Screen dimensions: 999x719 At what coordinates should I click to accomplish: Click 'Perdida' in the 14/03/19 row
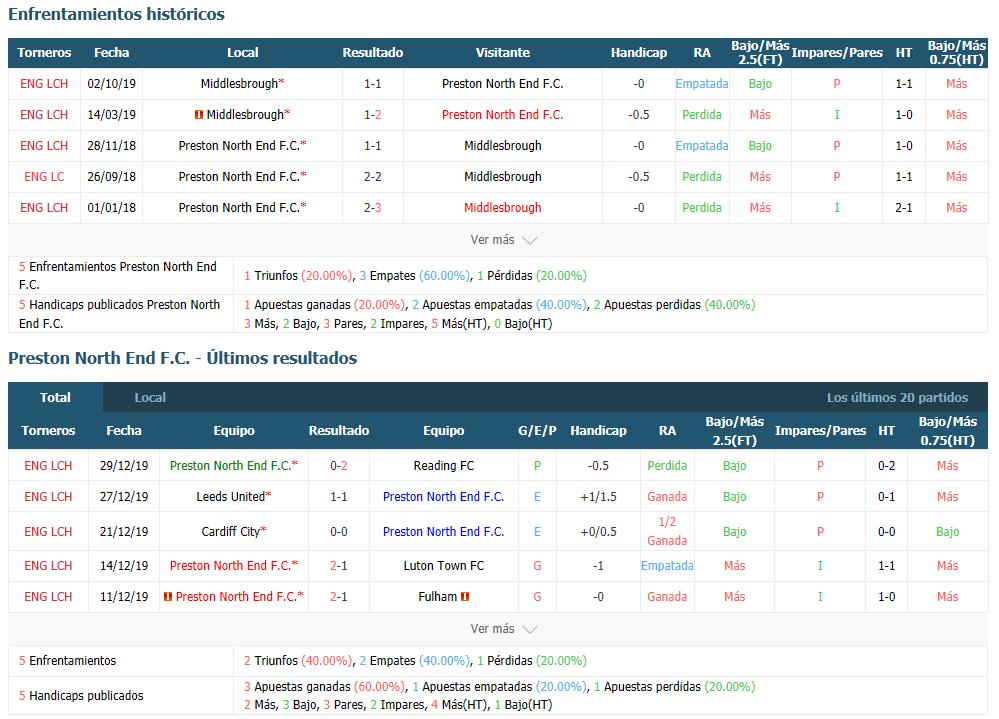point(701,115)
